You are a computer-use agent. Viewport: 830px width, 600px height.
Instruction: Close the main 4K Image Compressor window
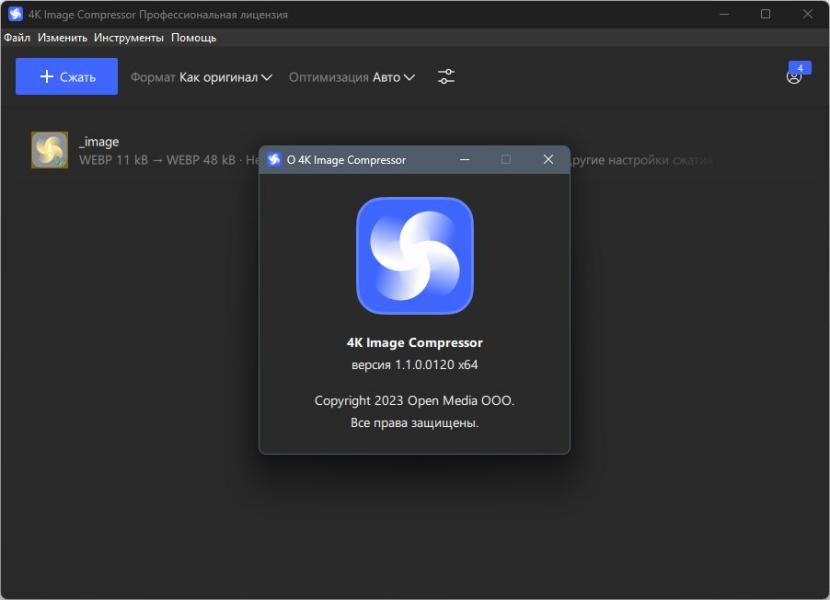pyautogui.click(x=807, y=14)
